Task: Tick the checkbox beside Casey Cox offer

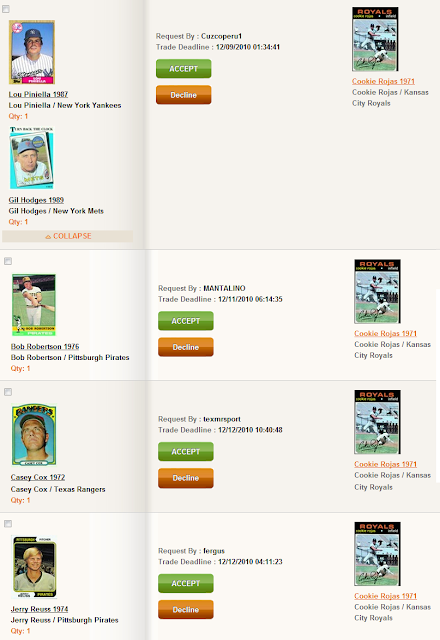Action: click(x=8, y=392)
